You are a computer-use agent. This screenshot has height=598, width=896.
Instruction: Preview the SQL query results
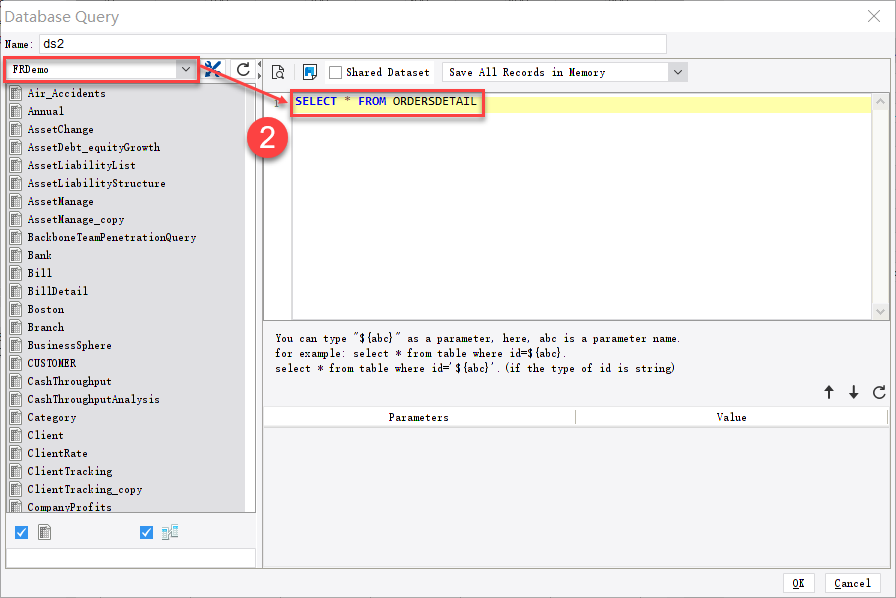[278, 71]
